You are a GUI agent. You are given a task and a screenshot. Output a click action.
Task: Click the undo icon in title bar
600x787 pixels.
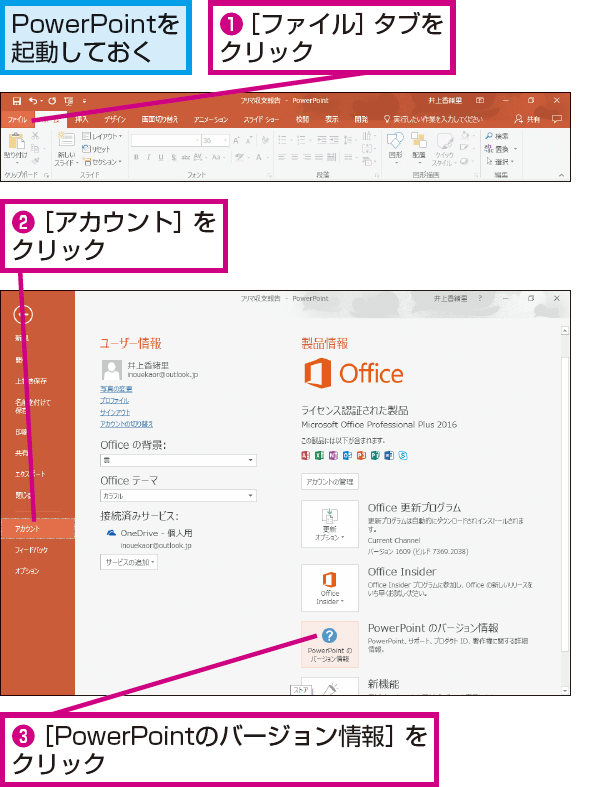pyautogui.click(x=33, y=101)
